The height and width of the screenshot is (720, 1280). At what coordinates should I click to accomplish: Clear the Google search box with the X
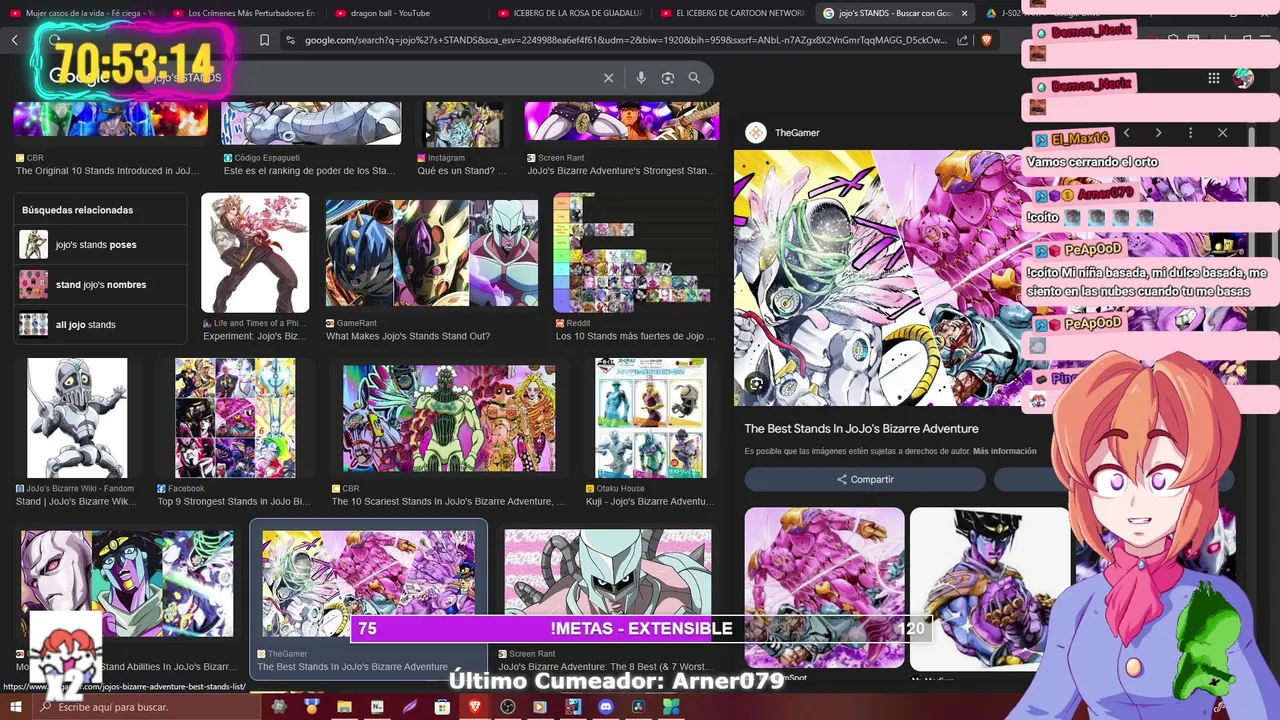pos(608,78)
